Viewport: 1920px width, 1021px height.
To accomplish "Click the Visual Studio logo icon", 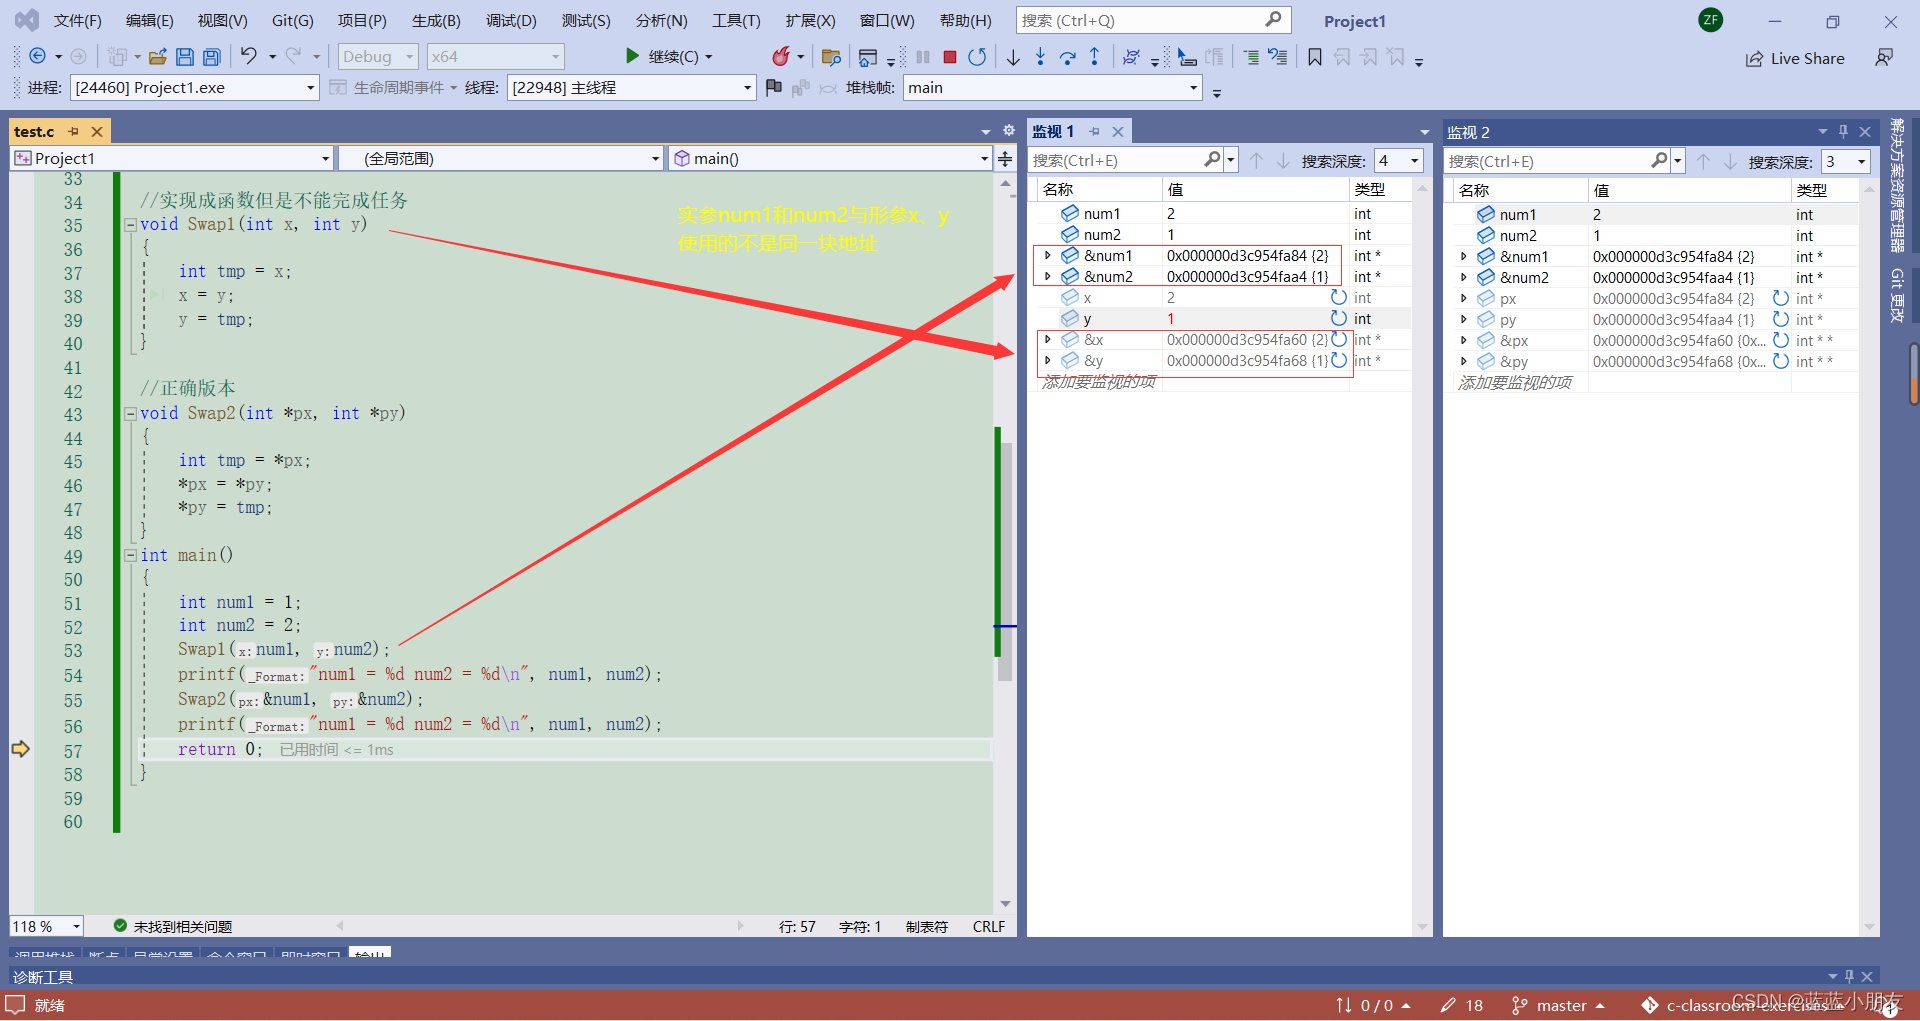I will (x=27, y=20).
